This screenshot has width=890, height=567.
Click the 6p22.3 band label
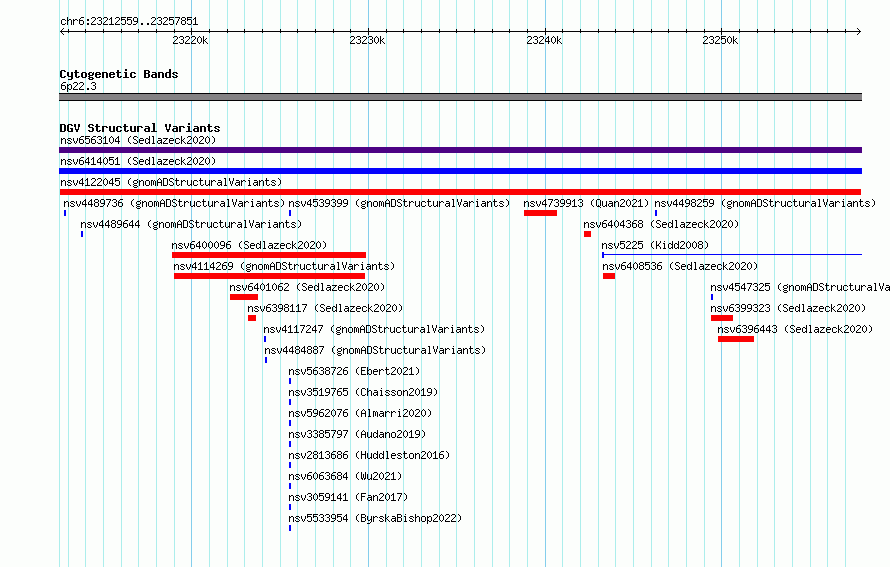78,86
